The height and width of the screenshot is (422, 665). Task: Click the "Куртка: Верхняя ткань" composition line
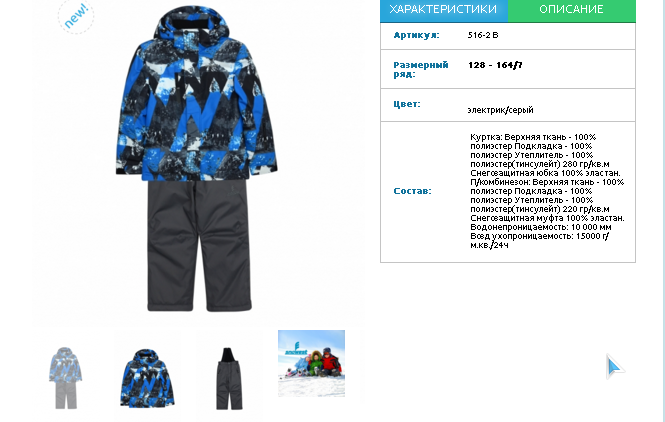(x=533, y=137)
